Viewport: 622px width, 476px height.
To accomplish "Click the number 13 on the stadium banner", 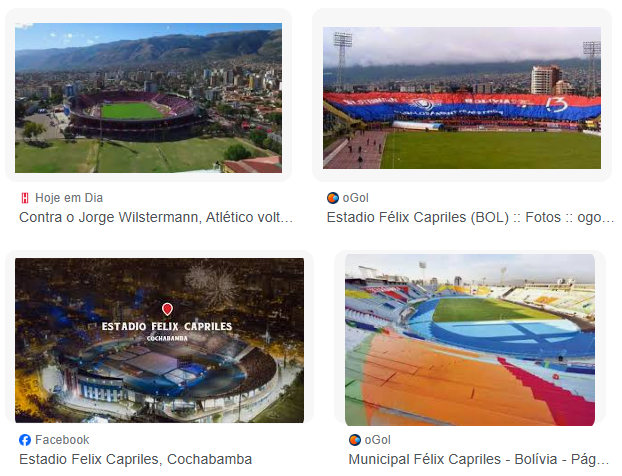I will tap(556, 104).
